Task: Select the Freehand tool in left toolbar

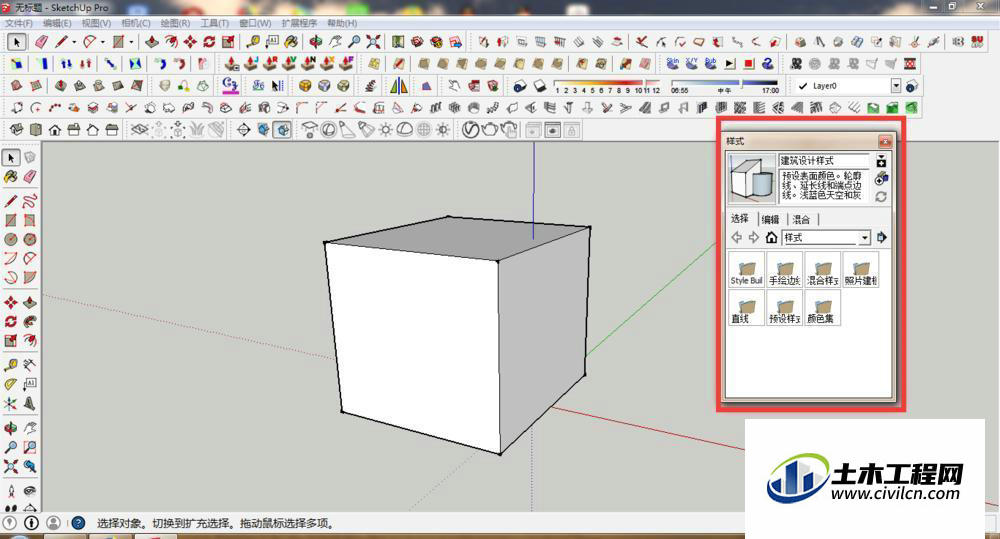Action: (30, 202)
